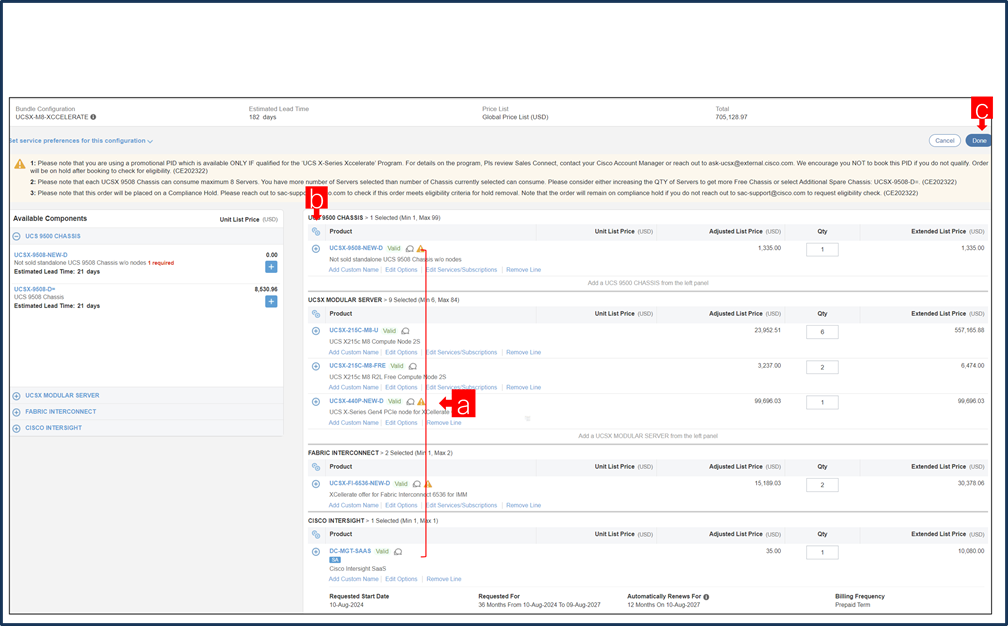
Task: Click support headset icon for DC-MGT-SAAS
Action: click(398, 551)
